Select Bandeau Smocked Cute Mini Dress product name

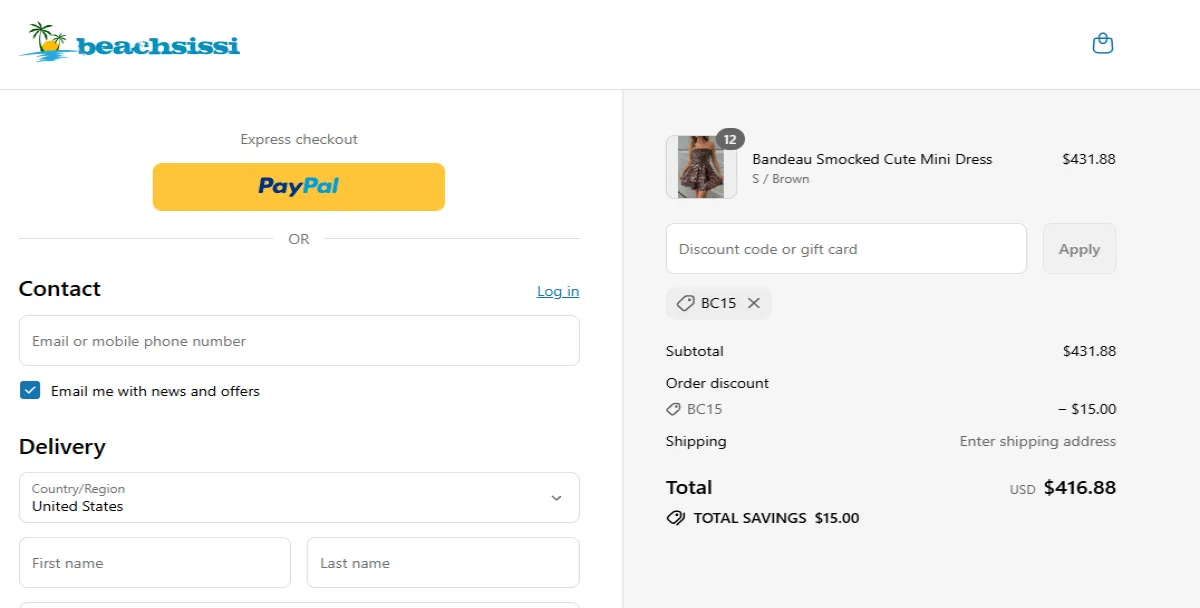point(872,159)
